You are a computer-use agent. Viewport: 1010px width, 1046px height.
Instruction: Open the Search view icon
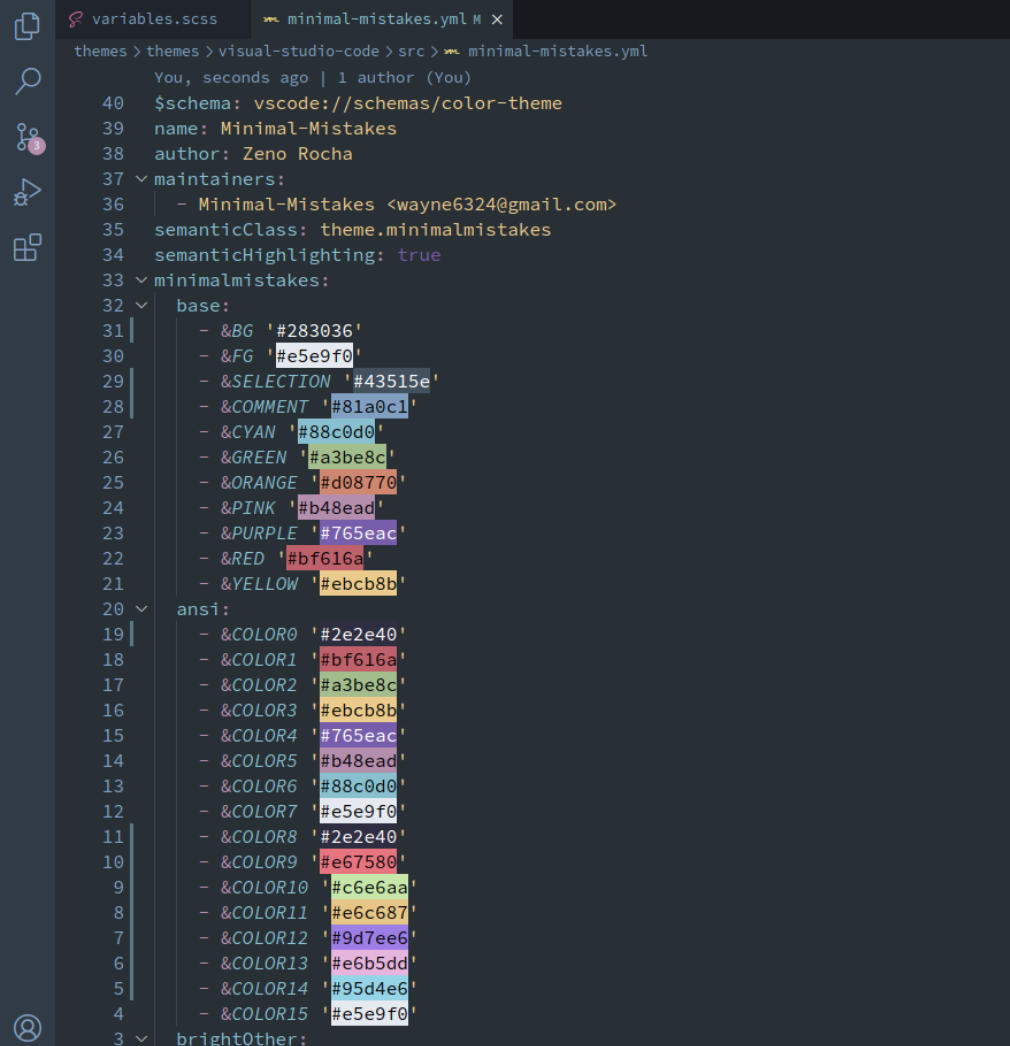coord(27,81)
